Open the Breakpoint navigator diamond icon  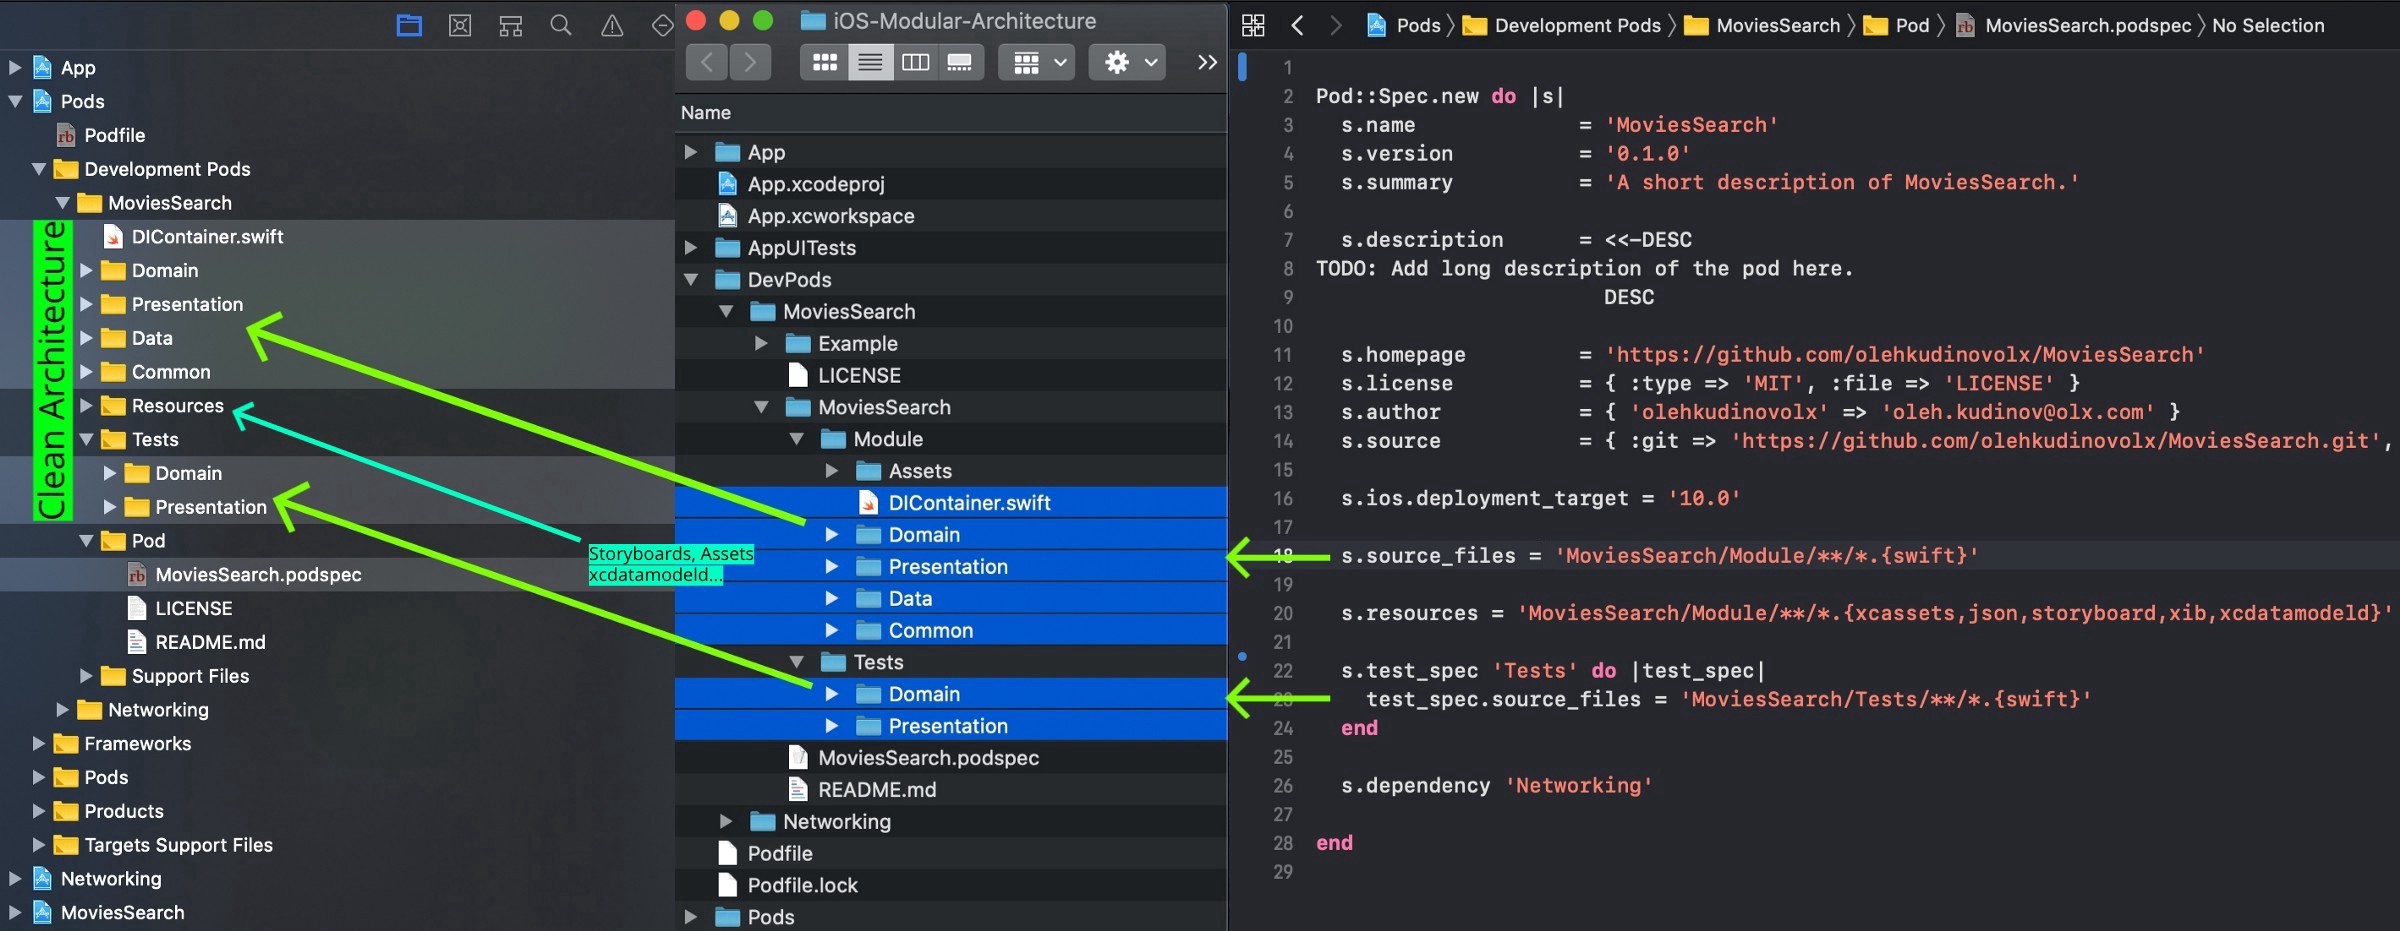(x=662, y=25)
